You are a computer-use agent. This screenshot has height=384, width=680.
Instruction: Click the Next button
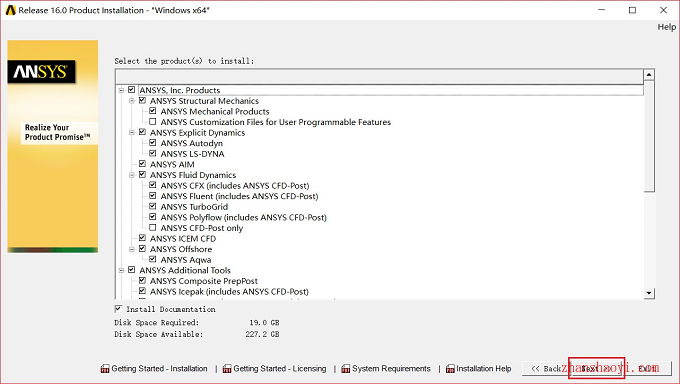click(597, 368)
